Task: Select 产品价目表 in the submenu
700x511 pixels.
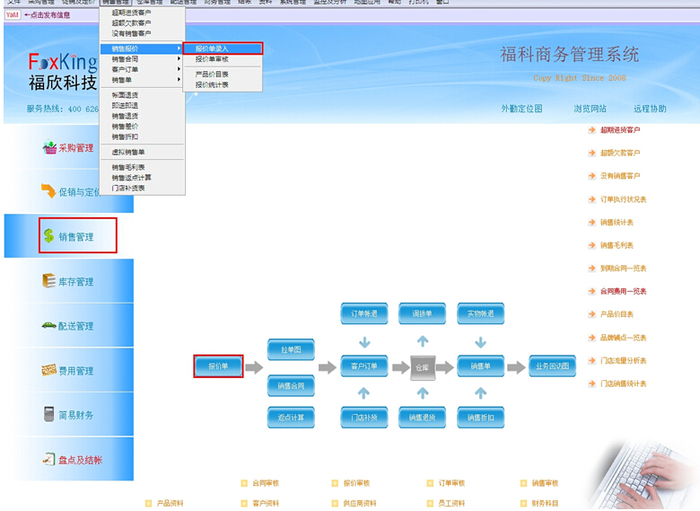Action: pos(211,74)
